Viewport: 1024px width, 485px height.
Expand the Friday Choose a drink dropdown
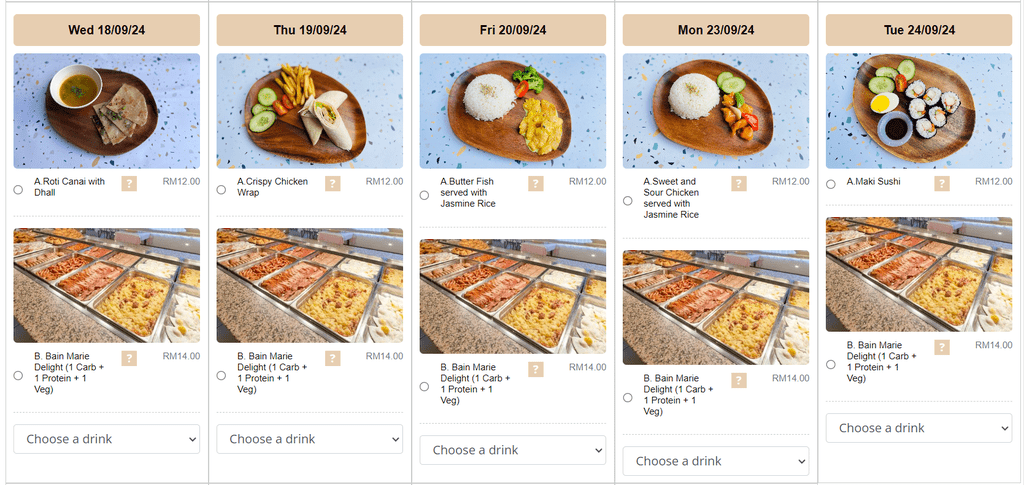point(513,450)
